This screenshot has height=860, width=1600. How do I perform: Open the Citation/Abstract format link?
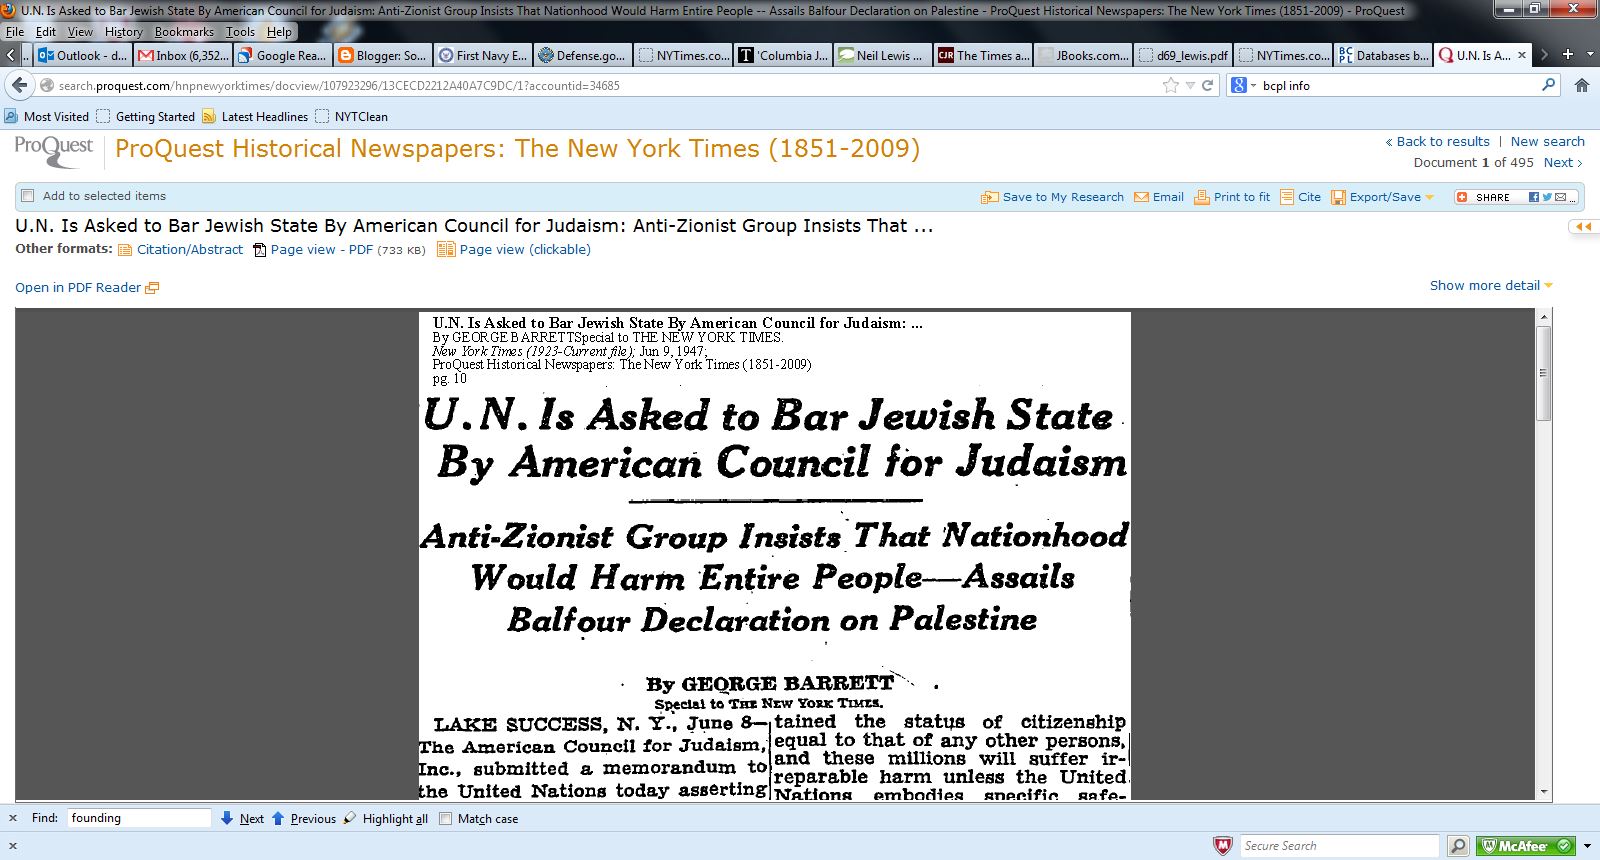[x=189, y=250]
